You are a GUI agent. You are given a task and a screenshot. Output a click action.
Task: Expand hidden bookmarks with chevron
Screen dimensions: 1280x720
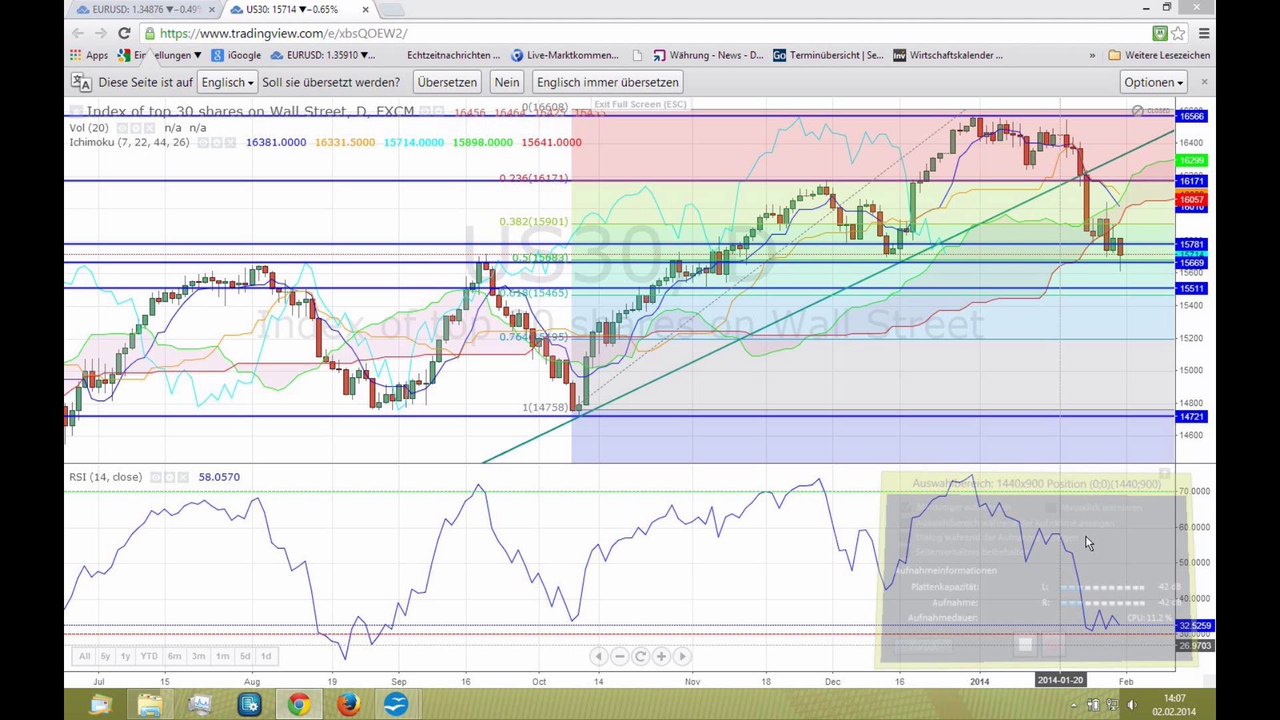click(1092, 55)
